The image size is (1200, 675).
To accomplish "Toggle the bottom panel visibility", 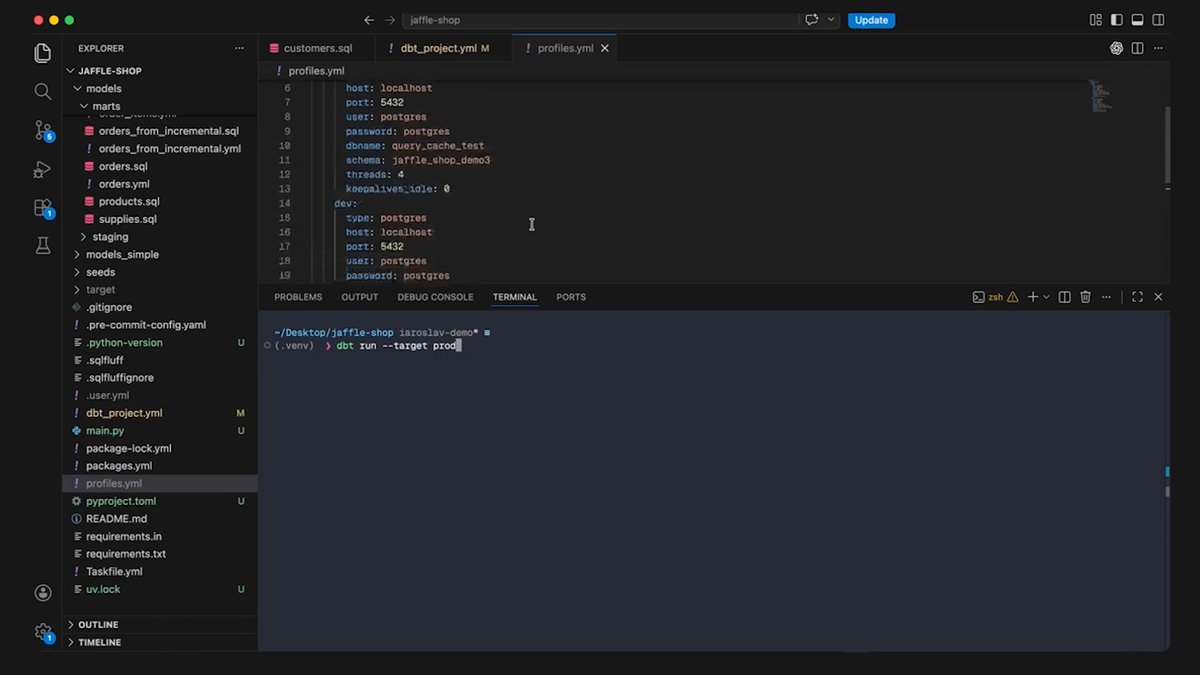I will point(1139,20).
